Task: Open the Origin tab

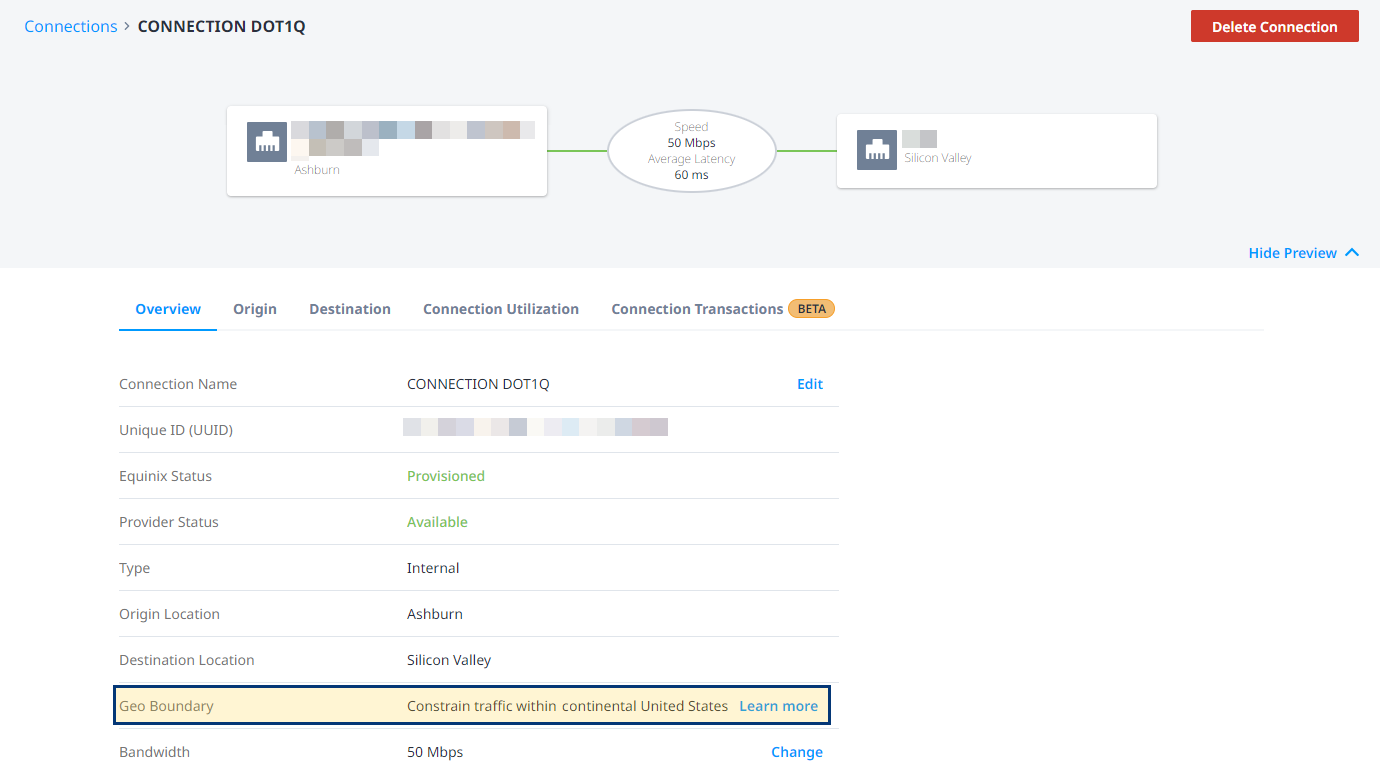Action: (x=255, y=309)
